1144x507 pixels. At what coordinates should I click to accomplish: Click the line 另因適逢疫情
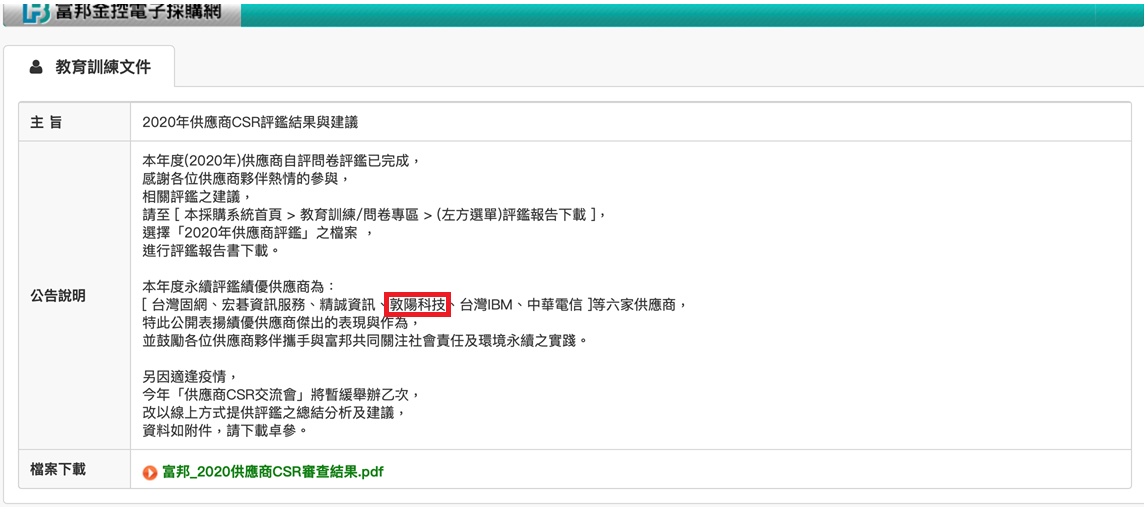(x=190, y=378)
